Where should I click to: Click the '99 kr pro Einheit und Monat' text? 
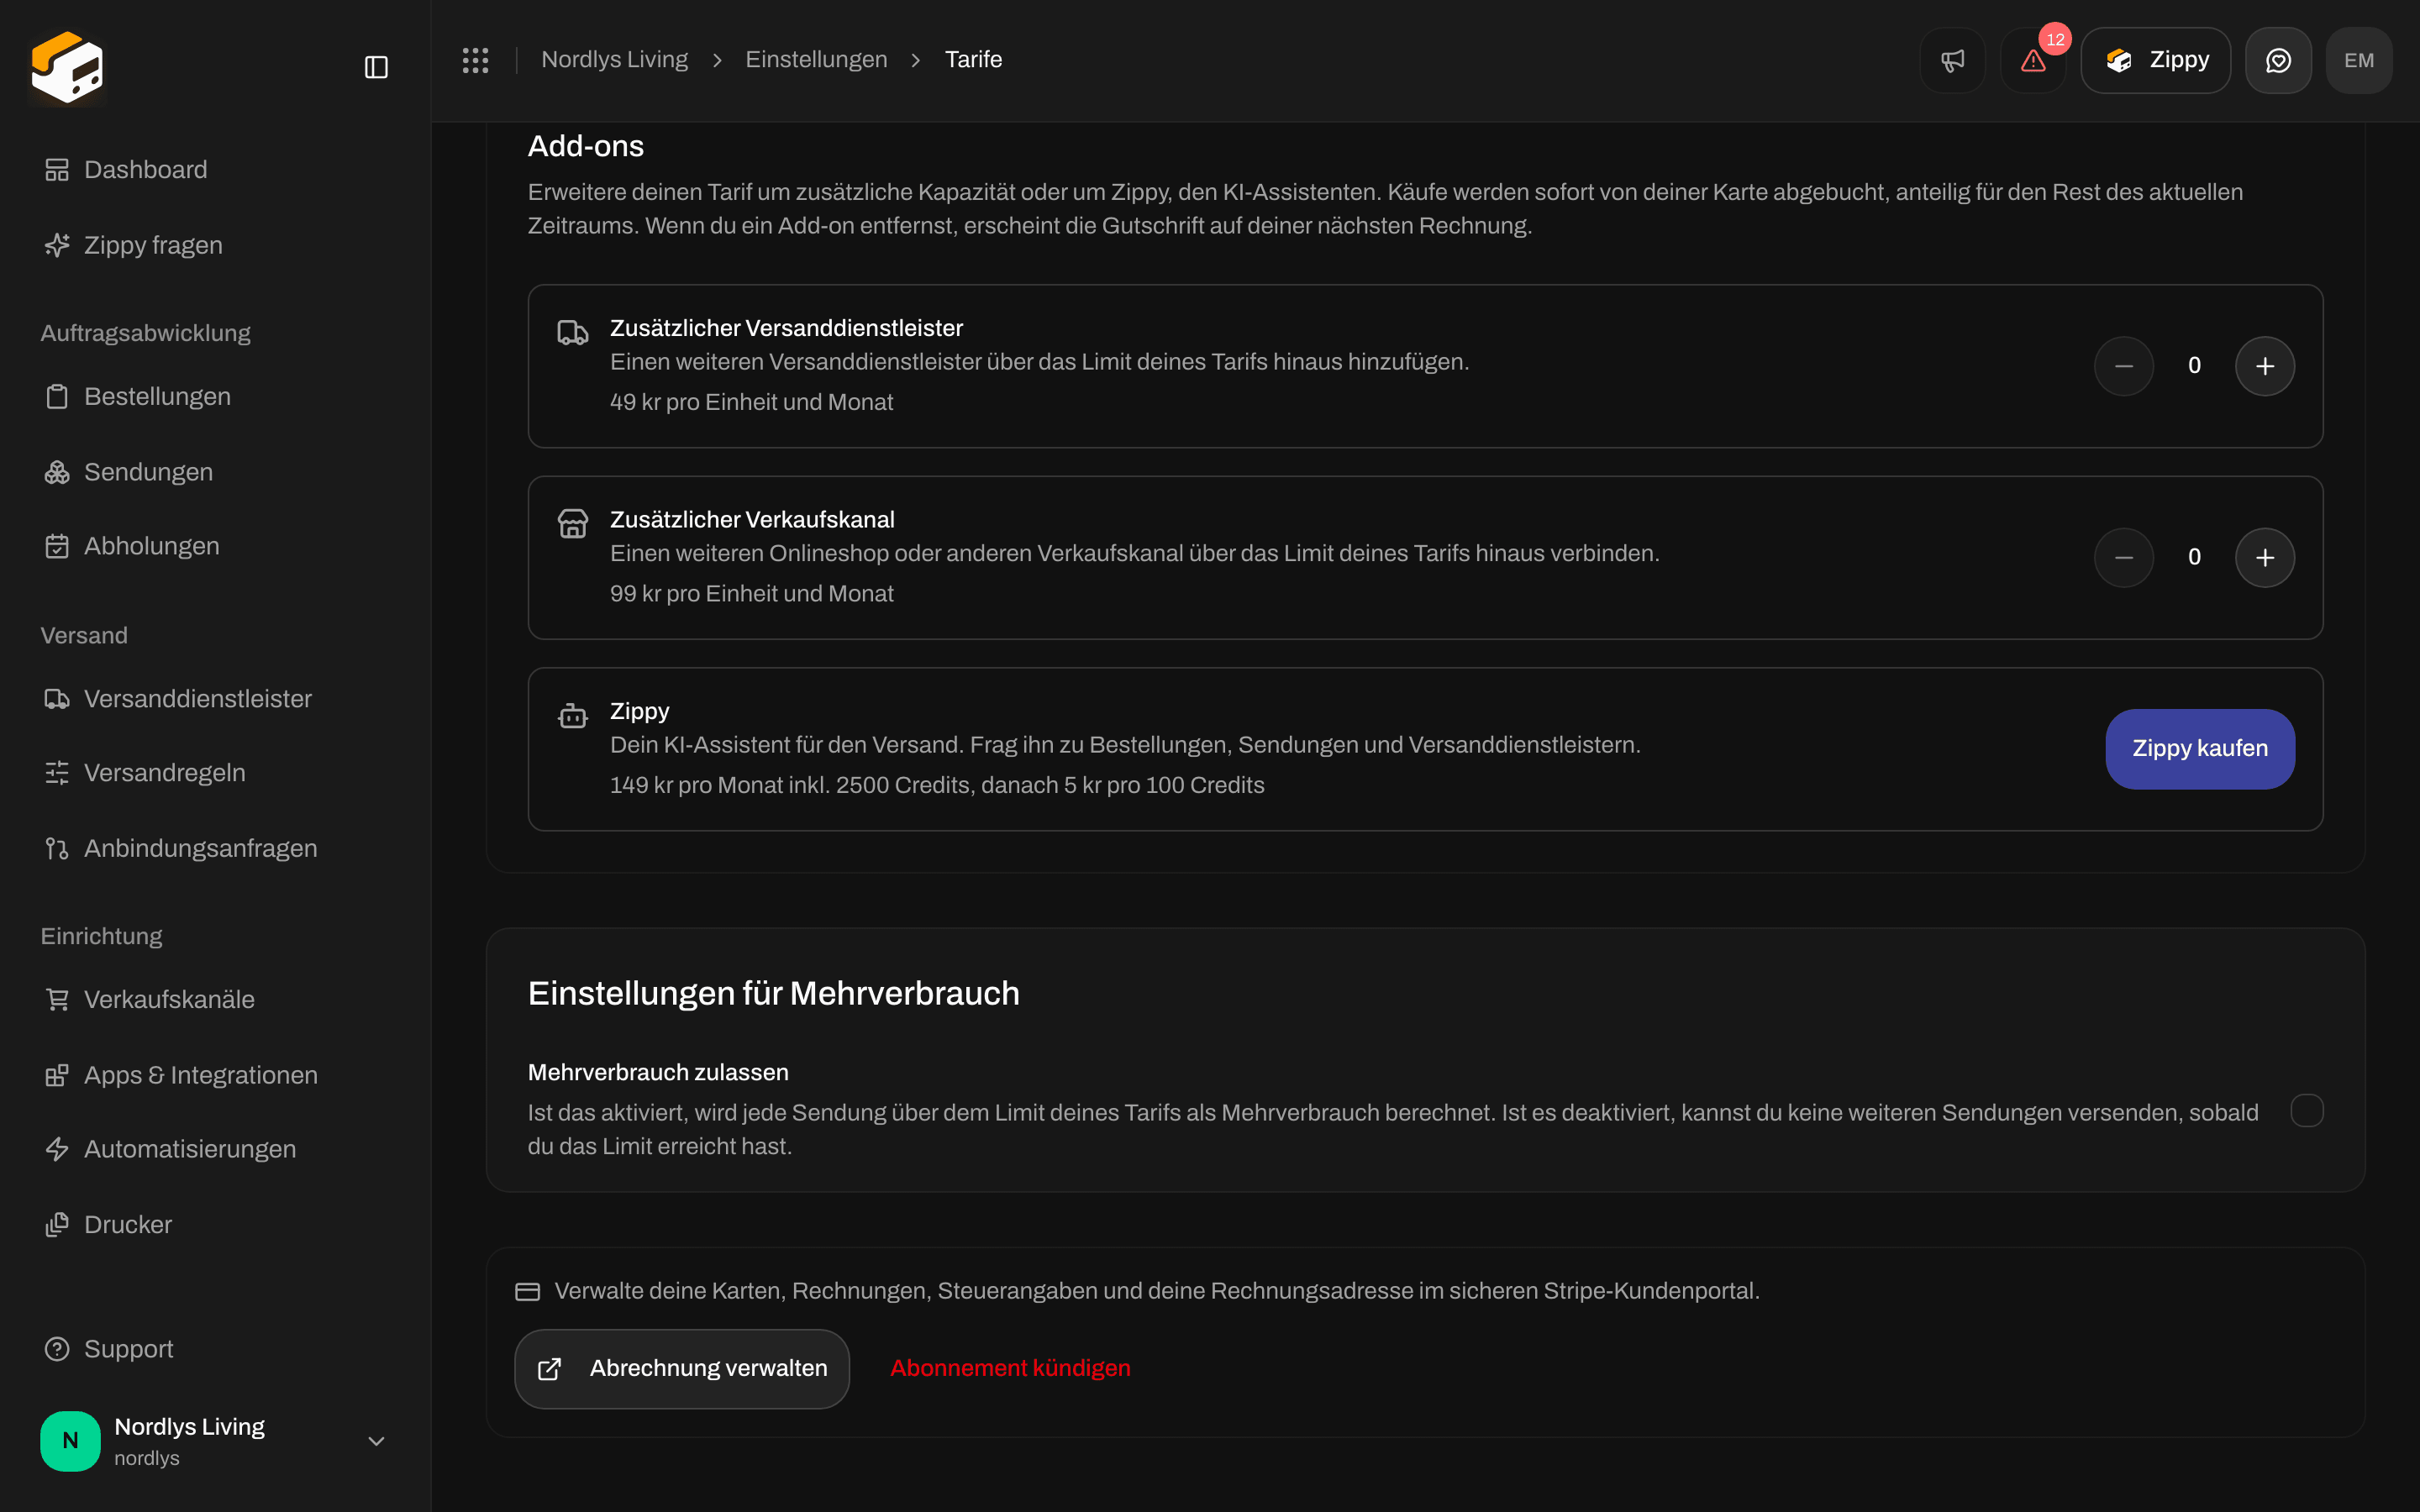tap(751, 594)
